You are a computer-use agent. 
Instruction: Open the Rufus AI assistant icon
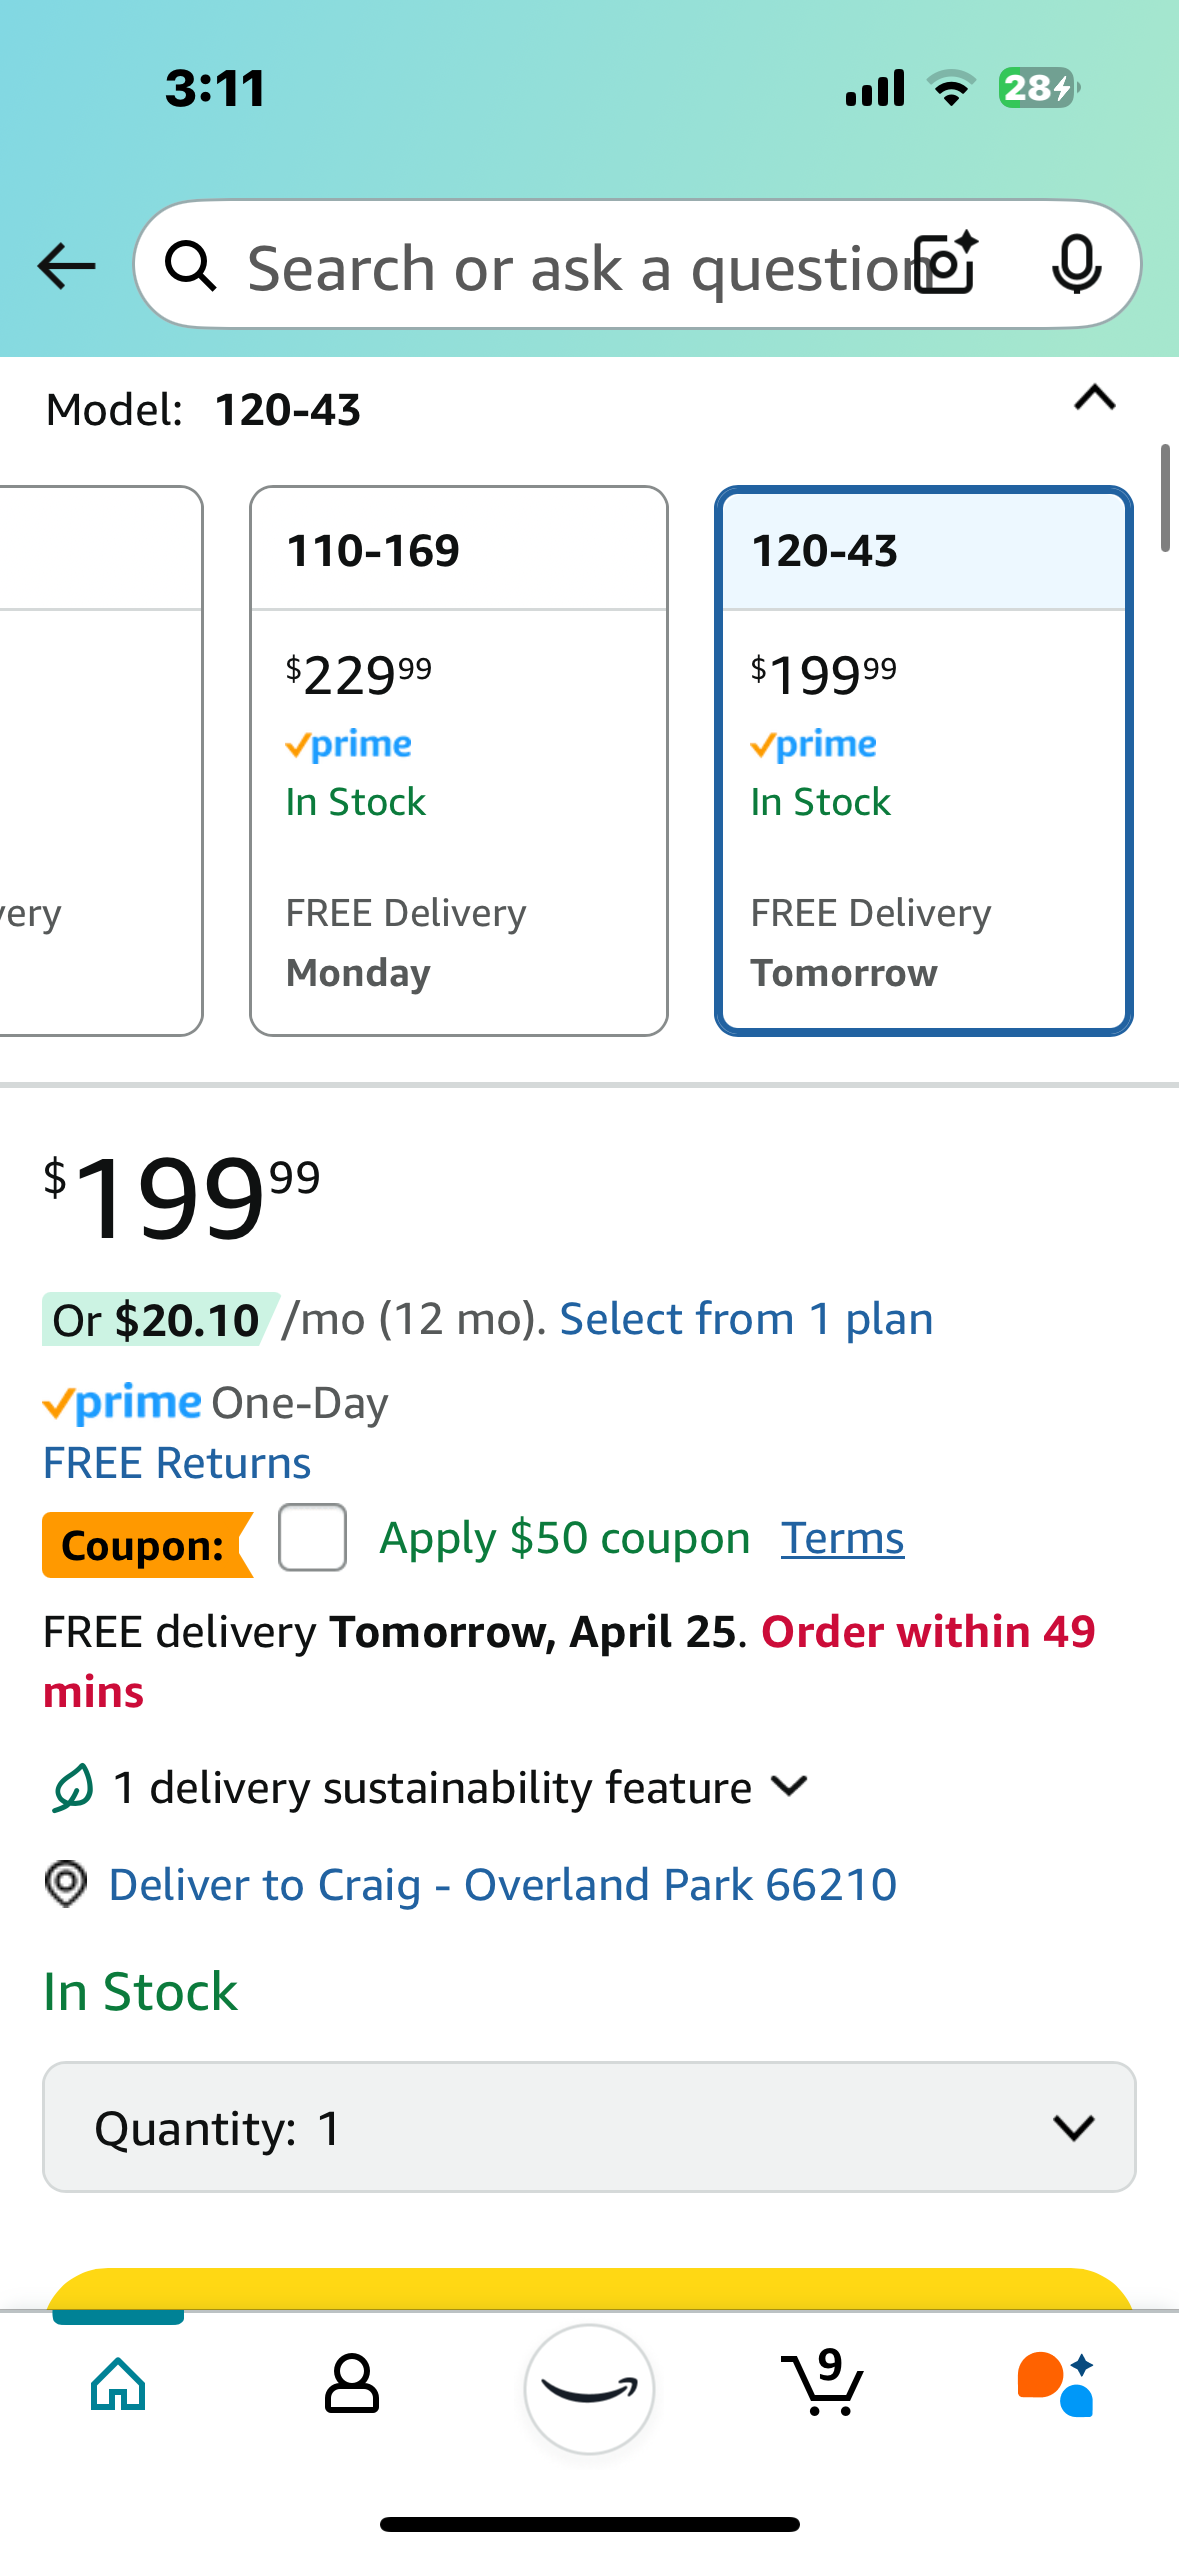click(1056, 2384)
